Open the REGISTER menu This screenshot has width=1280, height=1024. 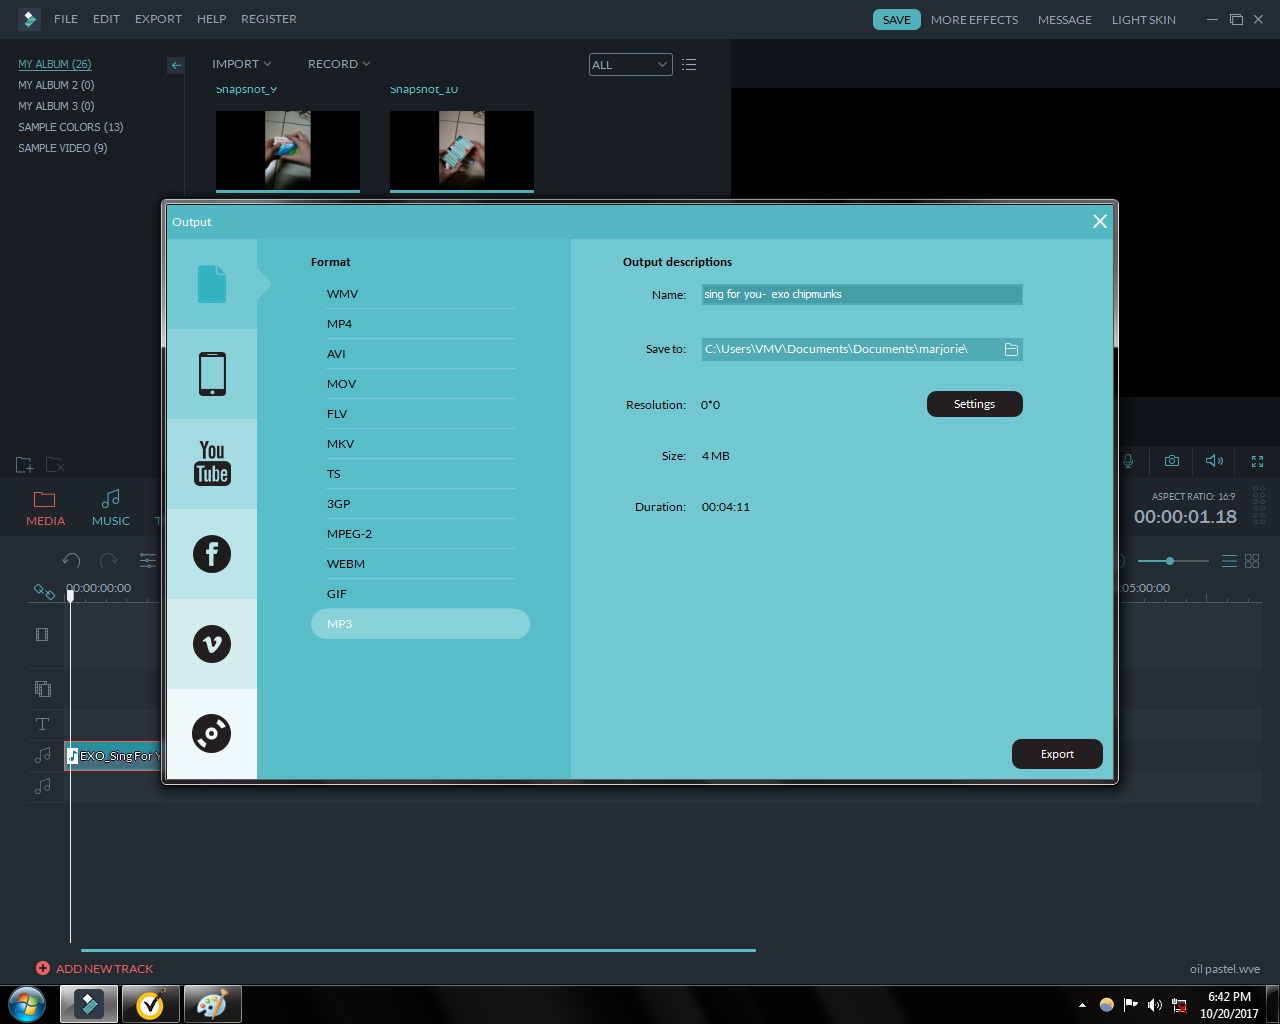coord(269,19)
